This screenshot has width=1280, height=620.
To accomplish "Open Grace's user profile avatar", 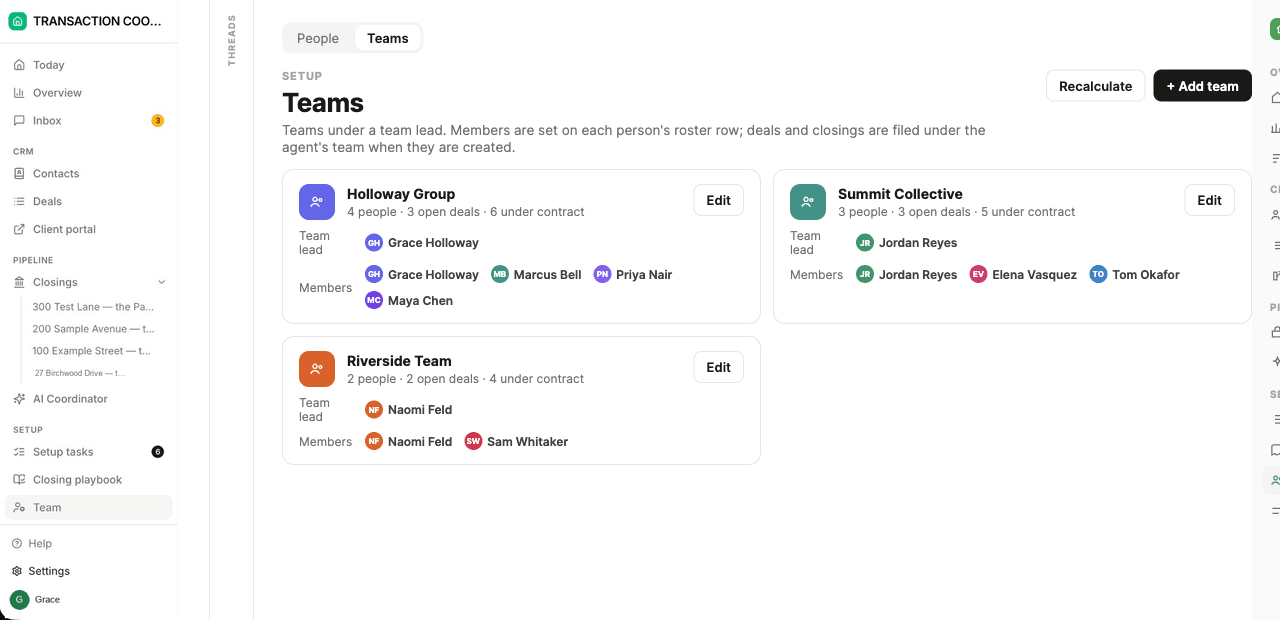I will 19,600.
